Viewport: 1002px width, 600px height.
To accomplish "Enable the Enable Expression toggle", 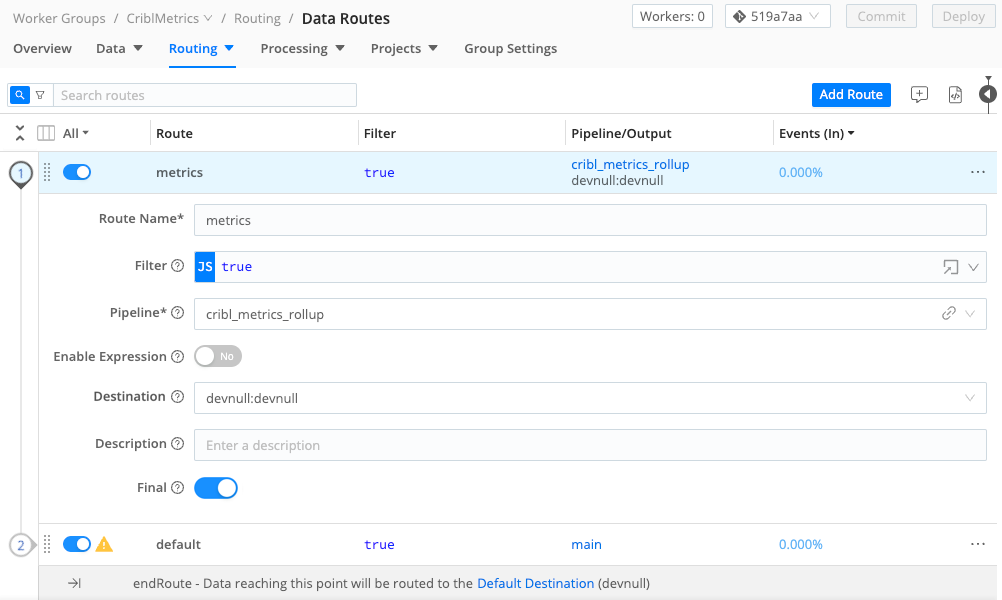I will pos(217,356).
